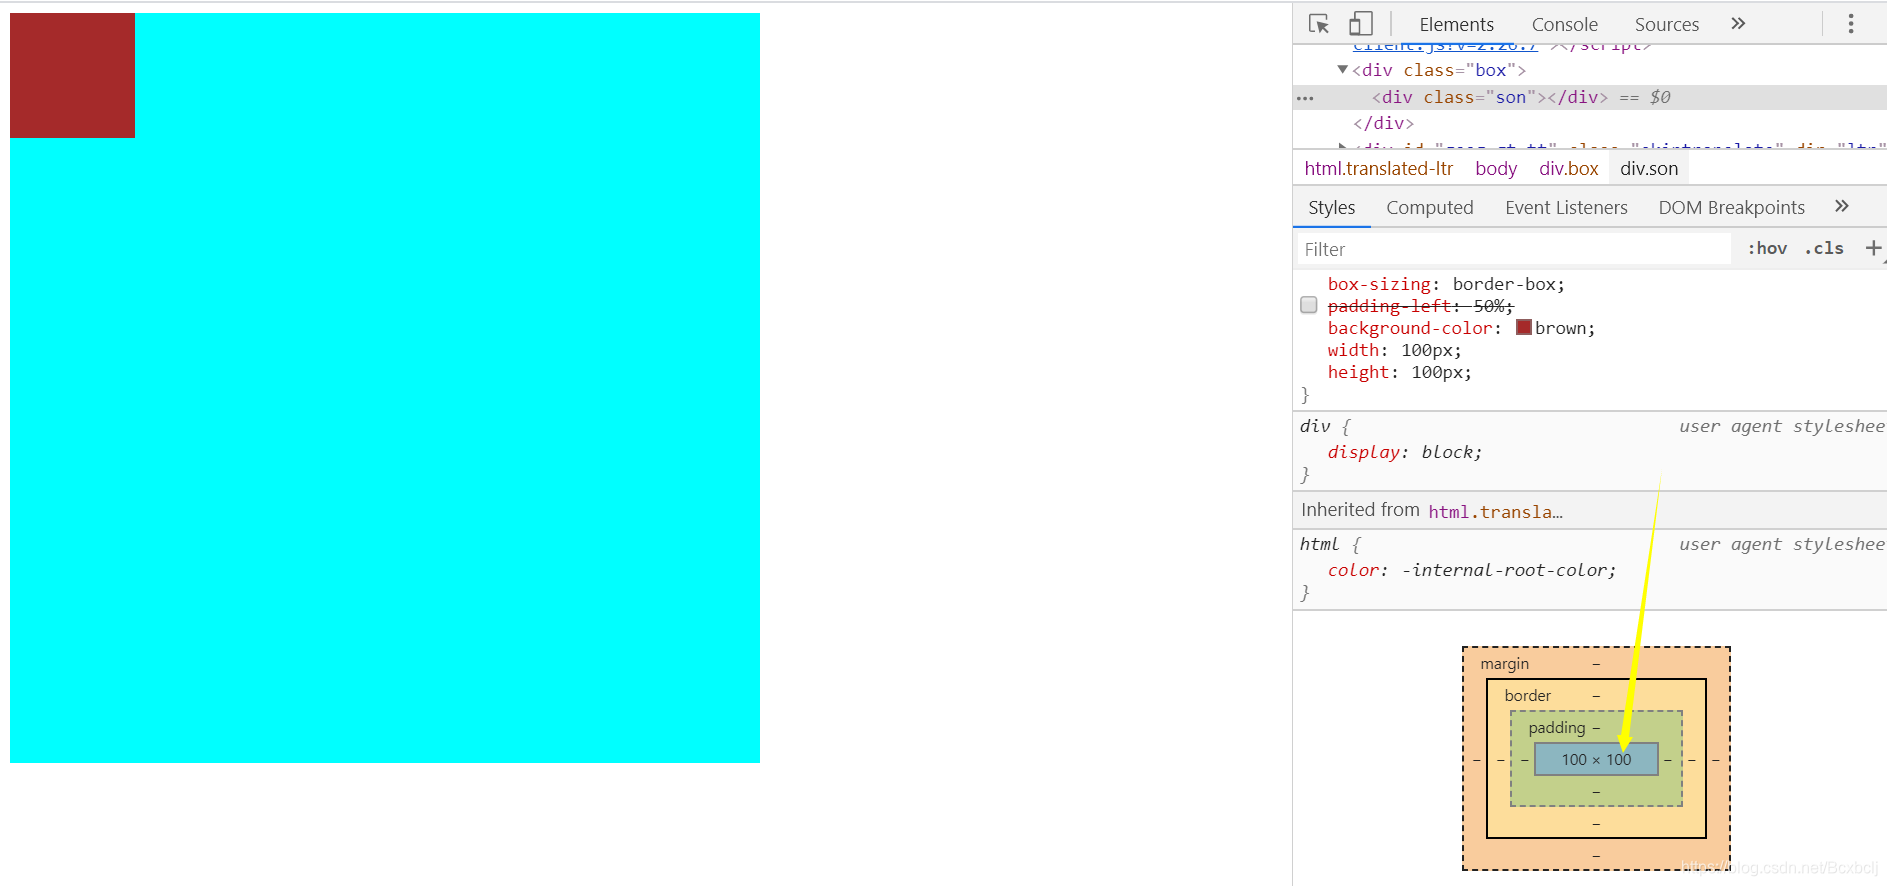1887x886 pixels.
Task: Switch to the Sources tab
Action: [x=1666, y=25]
